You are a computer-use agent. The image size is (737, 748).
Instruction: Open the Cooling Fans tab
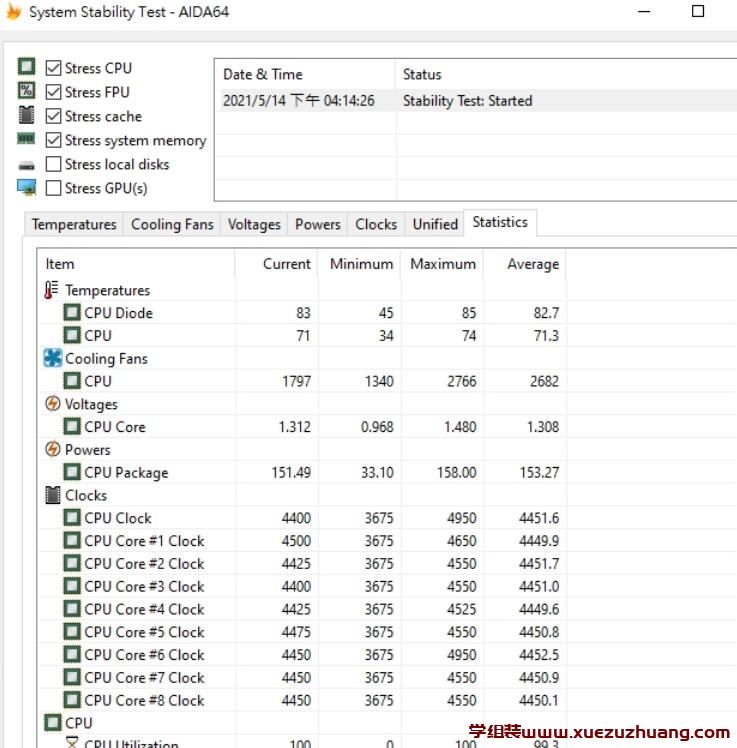(x=172, y=224)
